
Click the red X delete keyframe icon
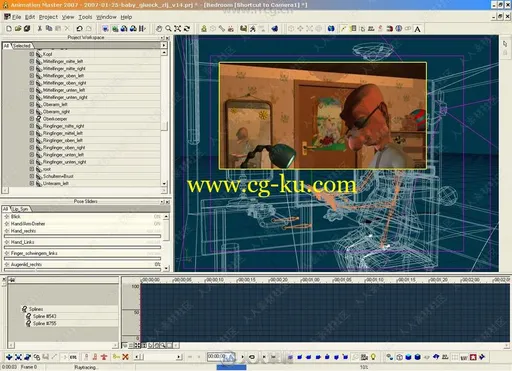point(125,357)
